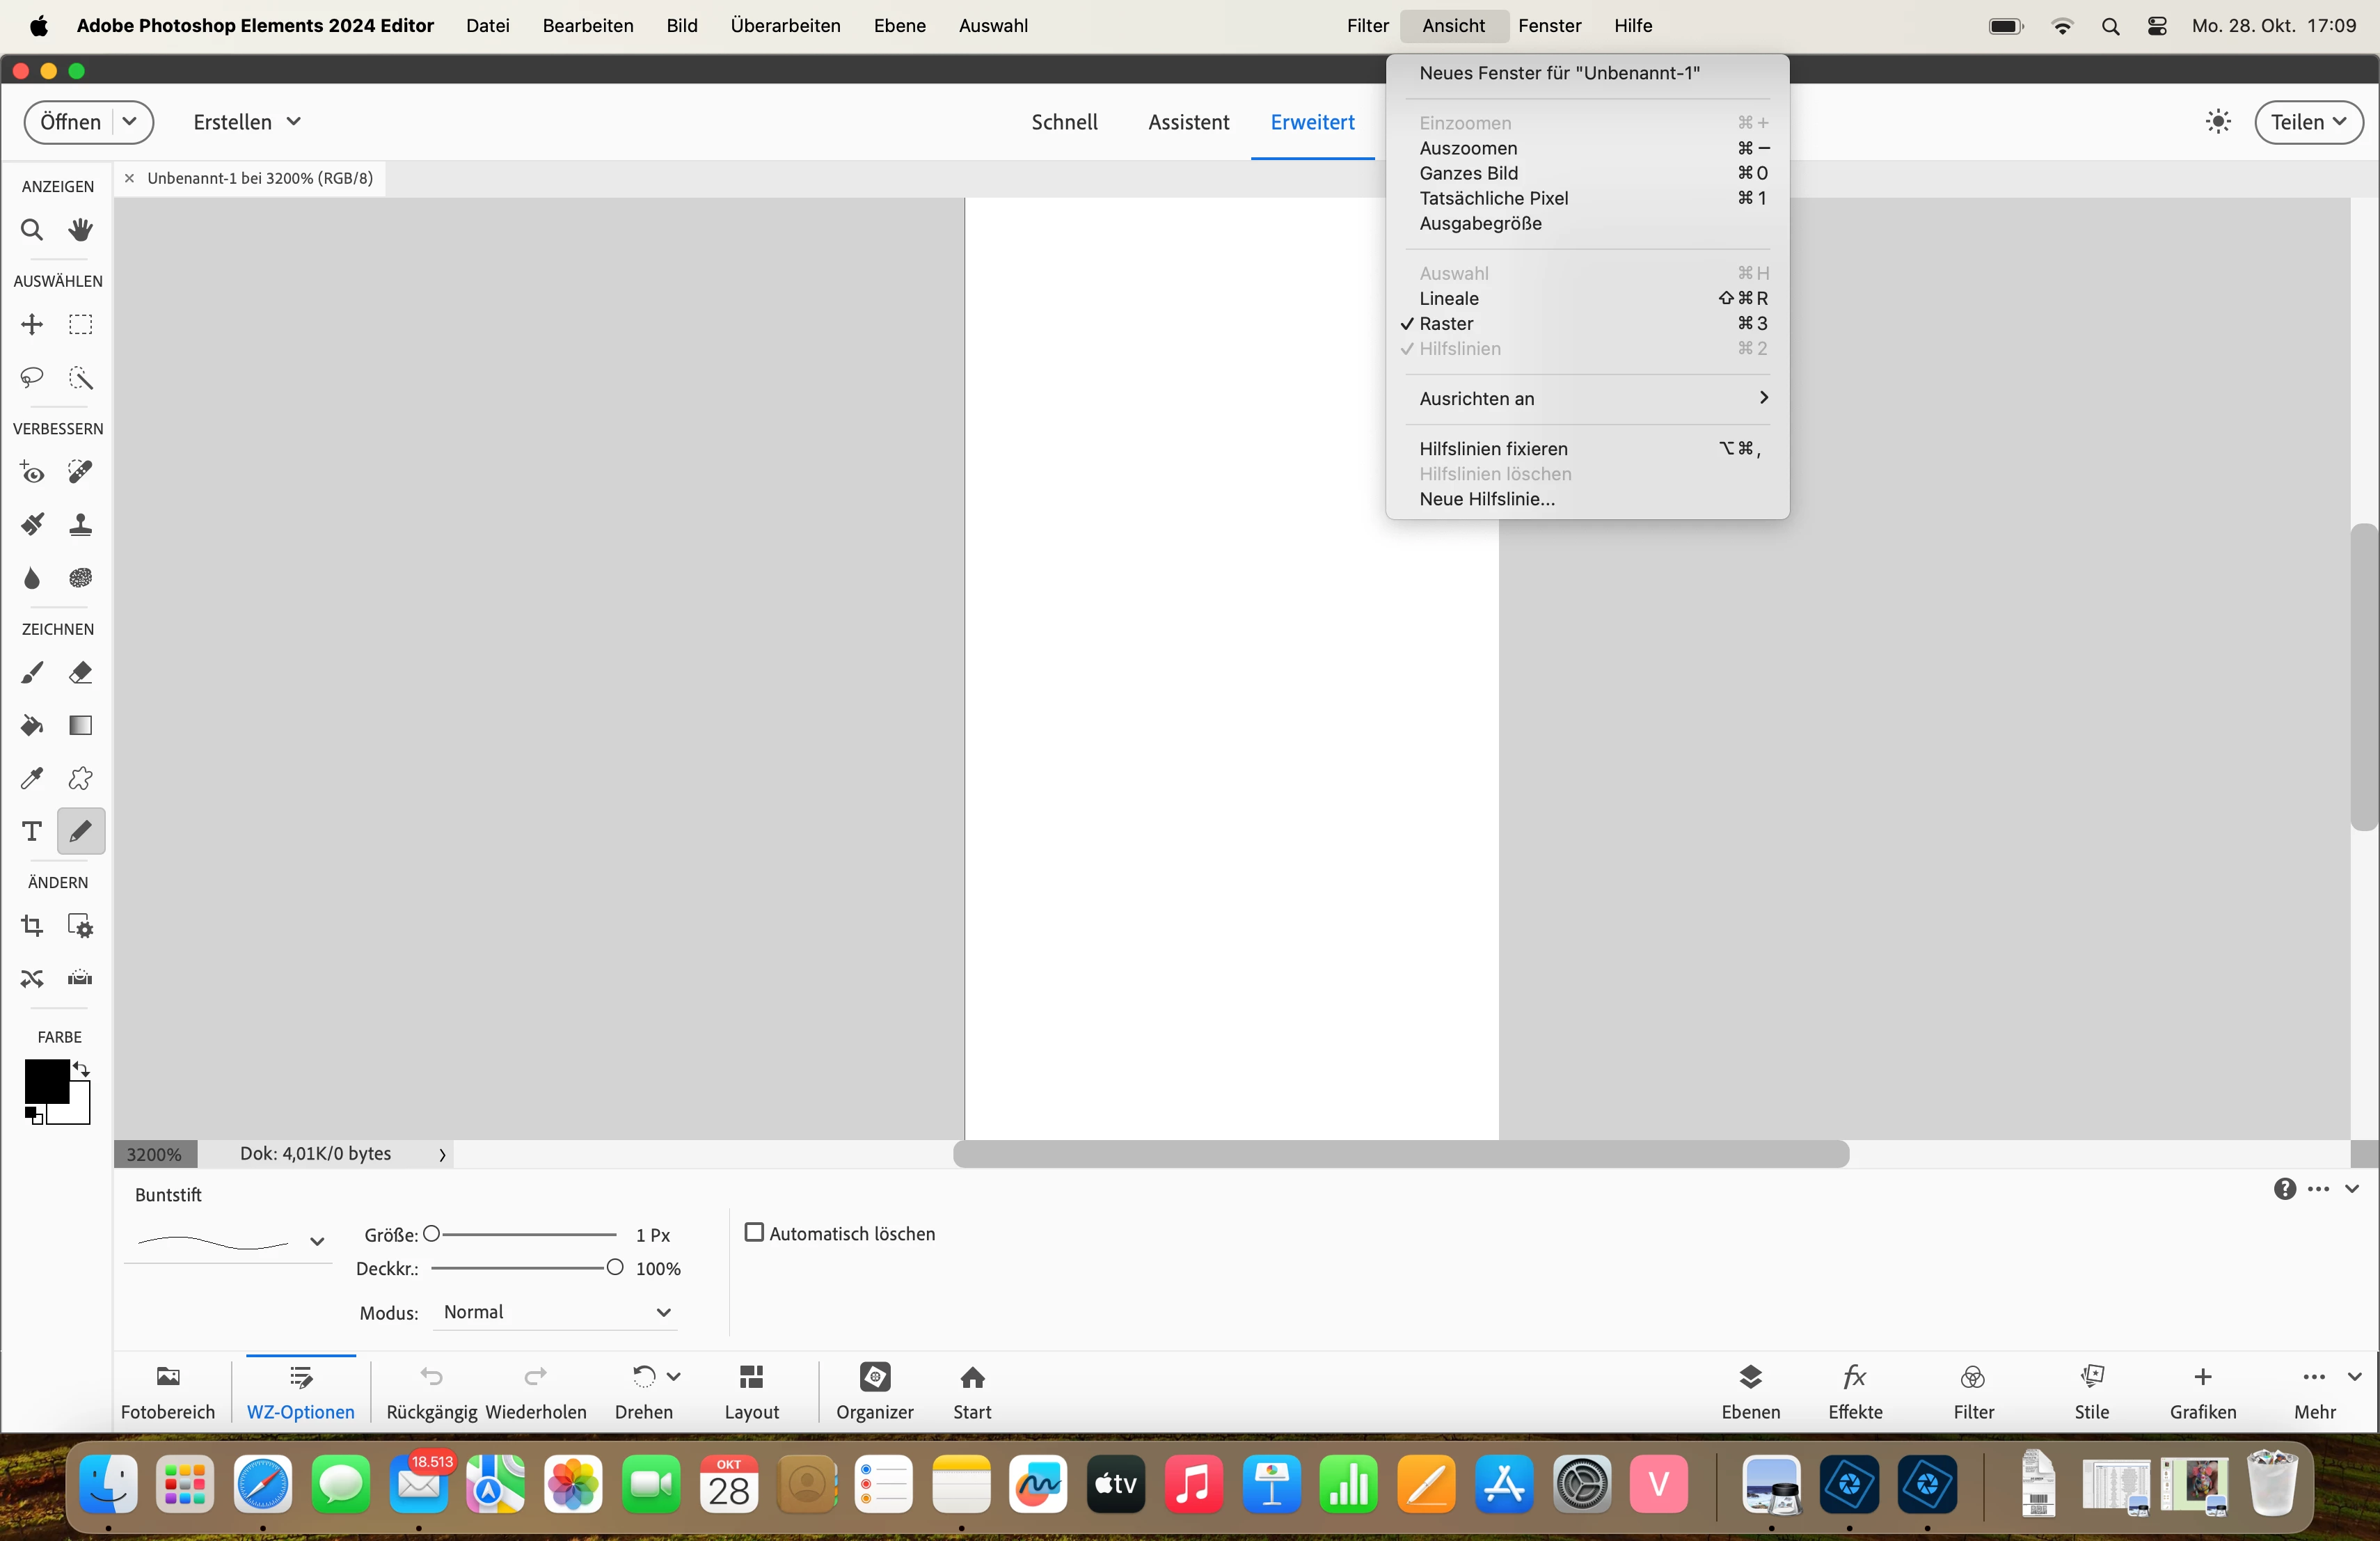Select the Clone Stamp tool
This screenshot has height=1541, width=2380.
click(x=80, y=525)
